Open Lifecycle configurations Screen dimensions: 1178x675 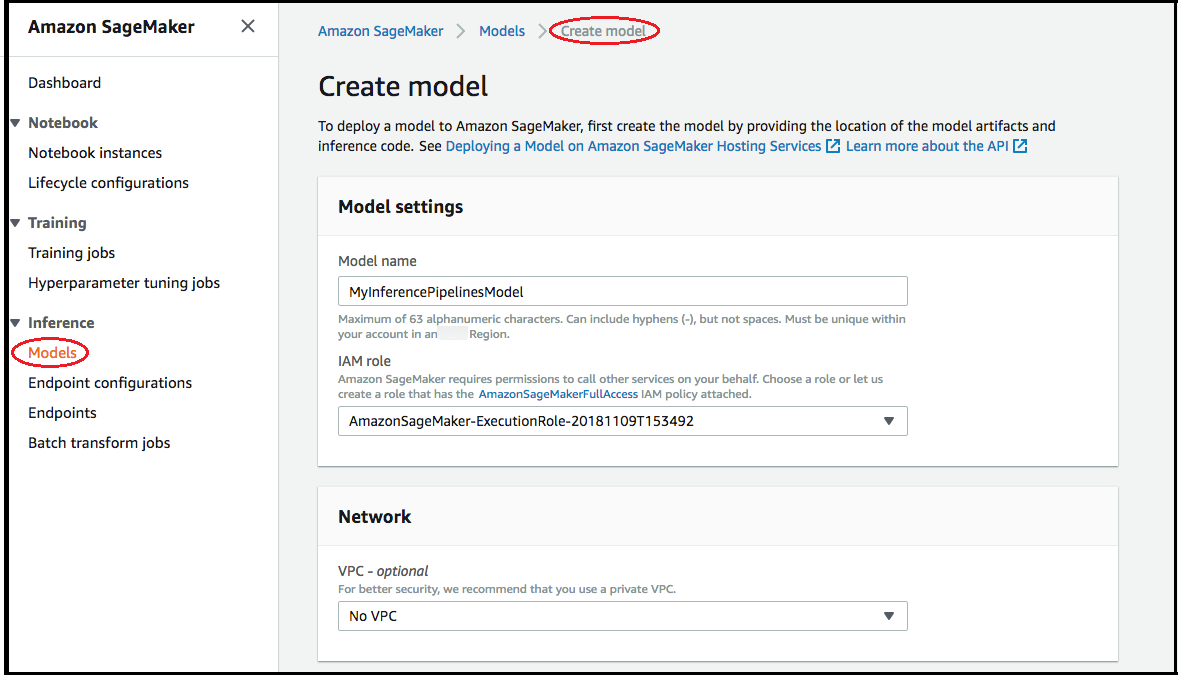point(108,183)
